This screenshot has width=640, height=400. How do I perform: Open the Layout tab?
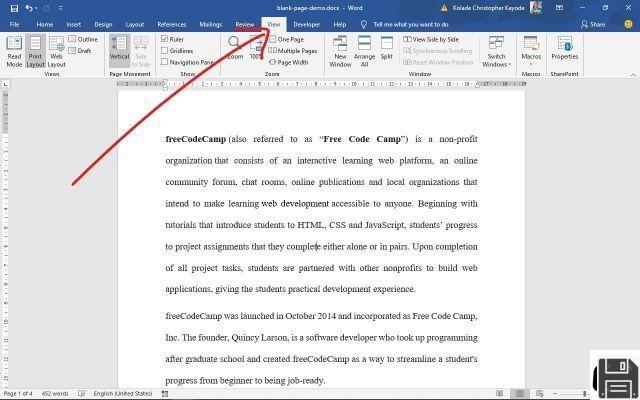pyautogui.click(x=135, y=24)
